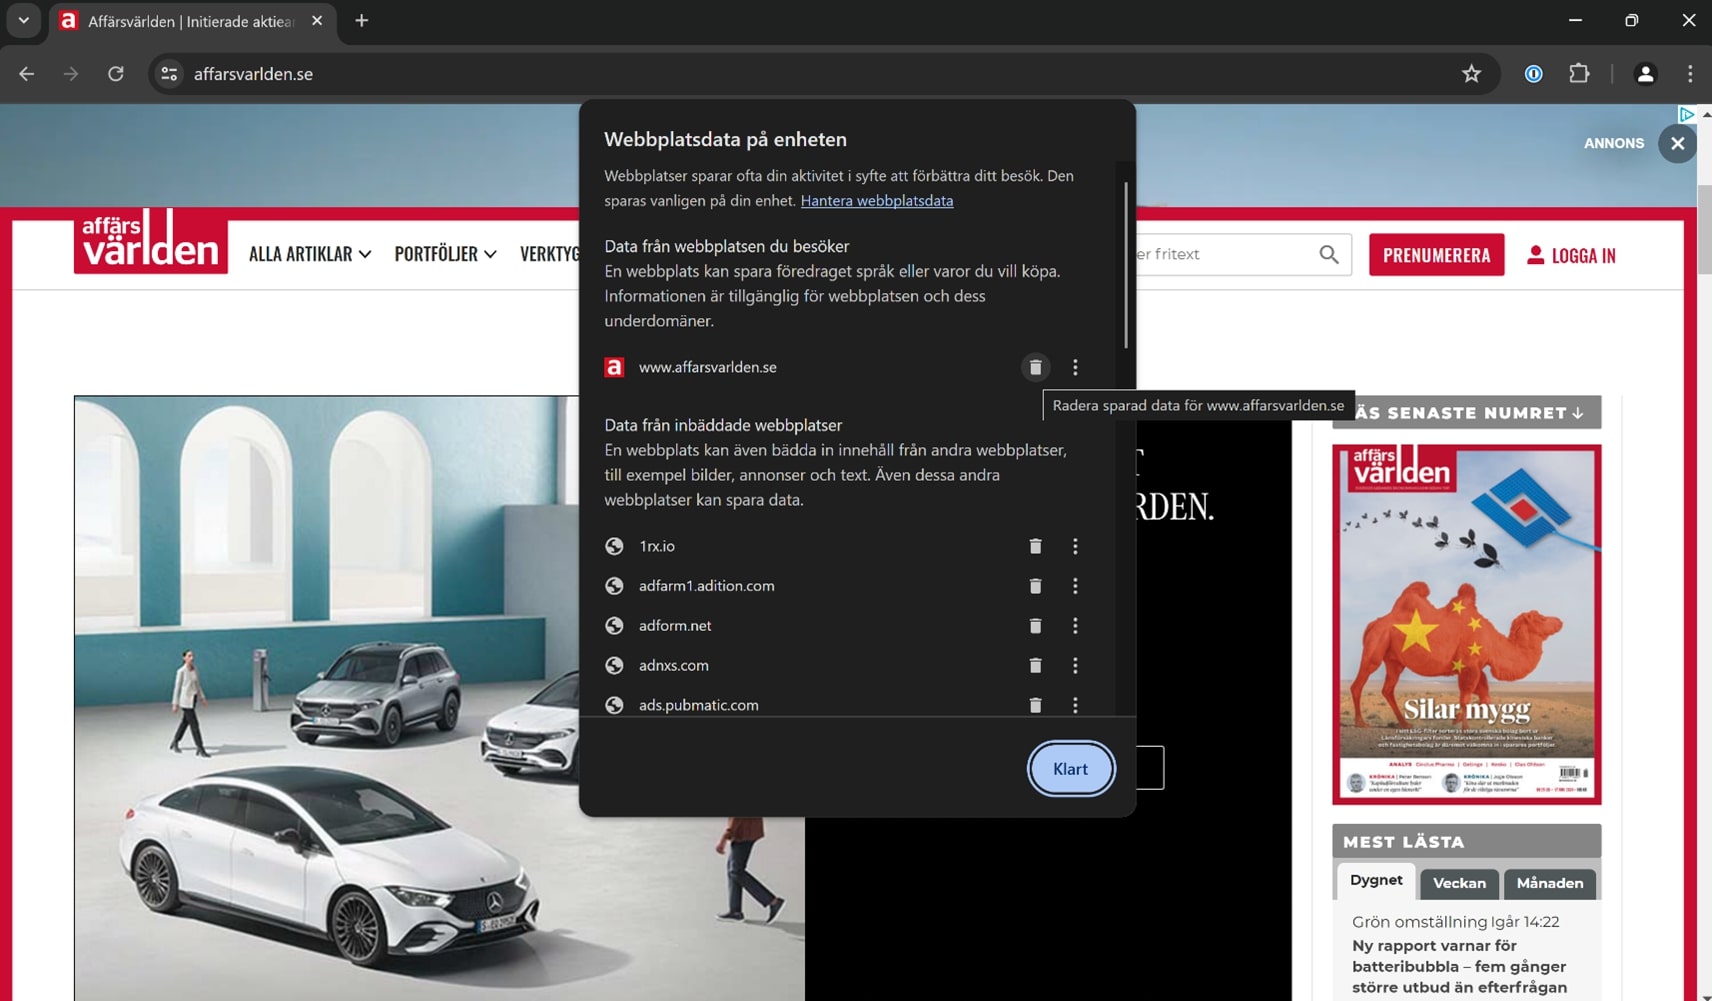This screenshot has width=1712, height=1001.
Task: Delete data for 1rx.io
Action: click(x=1035, y=546)
